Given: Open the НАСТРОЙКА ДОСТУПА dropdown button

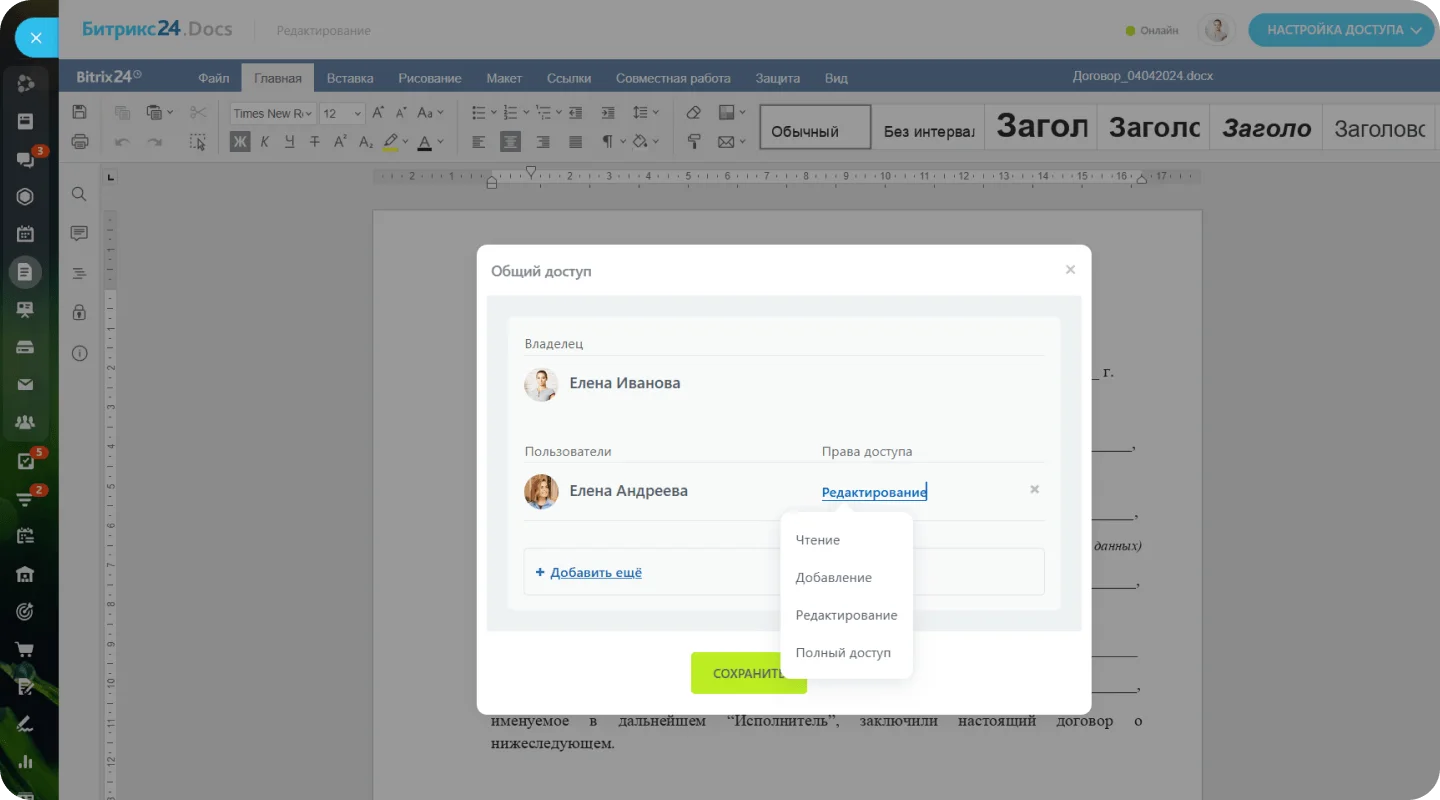Looking at the screenshot, I should pos(1343,30).
